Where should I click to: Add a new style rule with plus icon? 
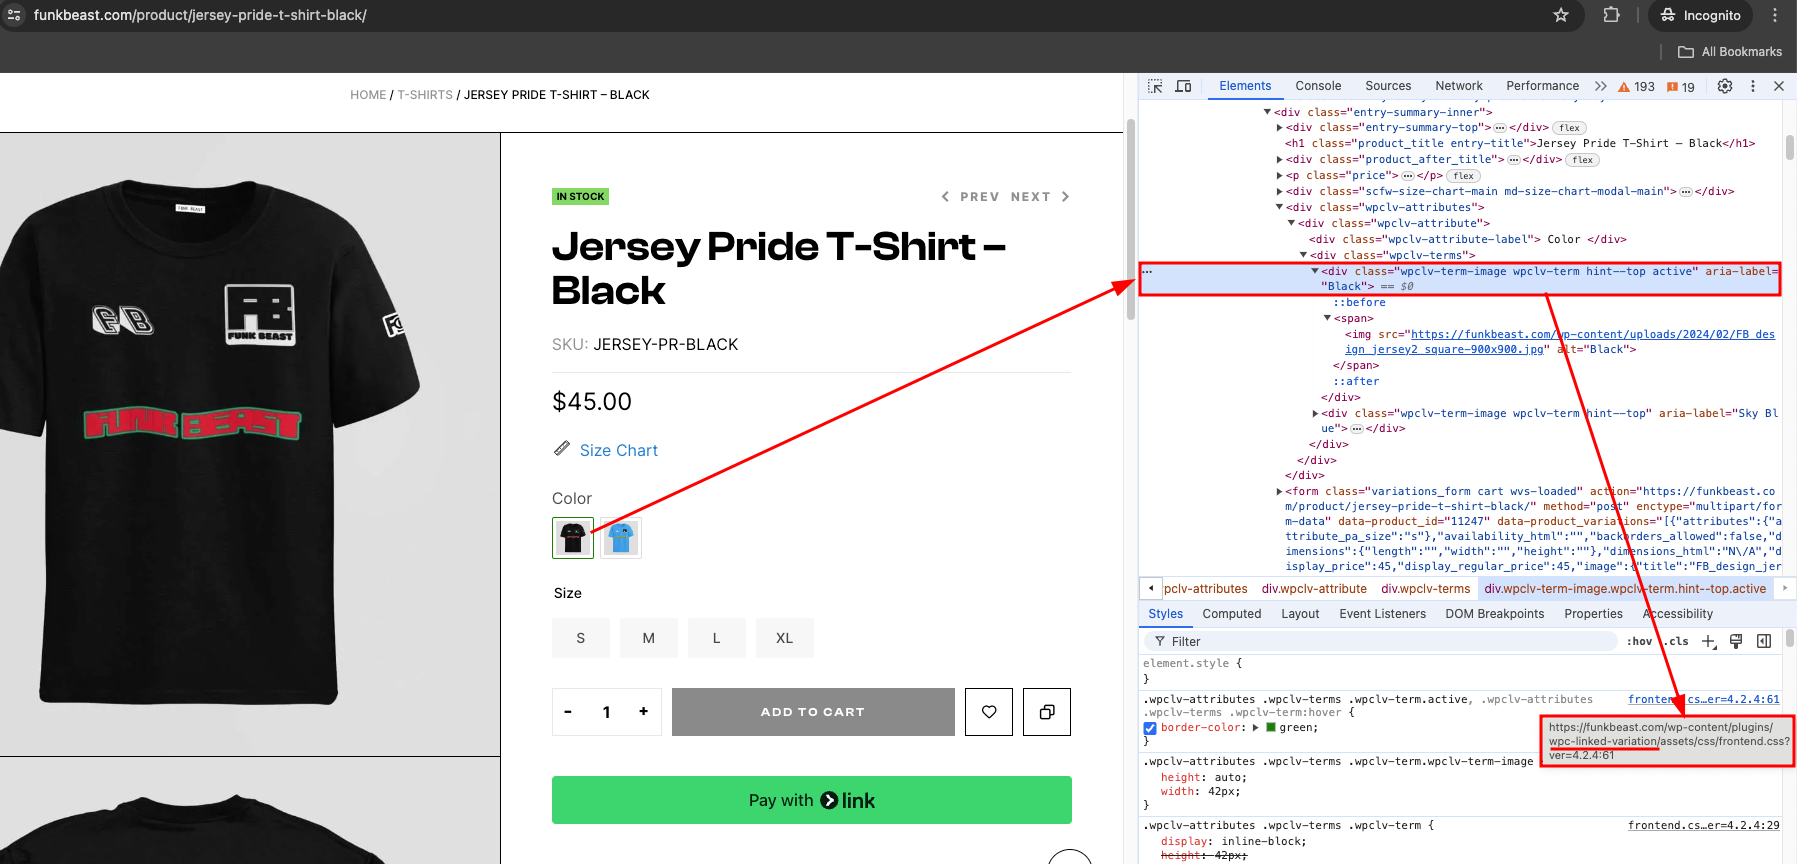pos(1709,642)
